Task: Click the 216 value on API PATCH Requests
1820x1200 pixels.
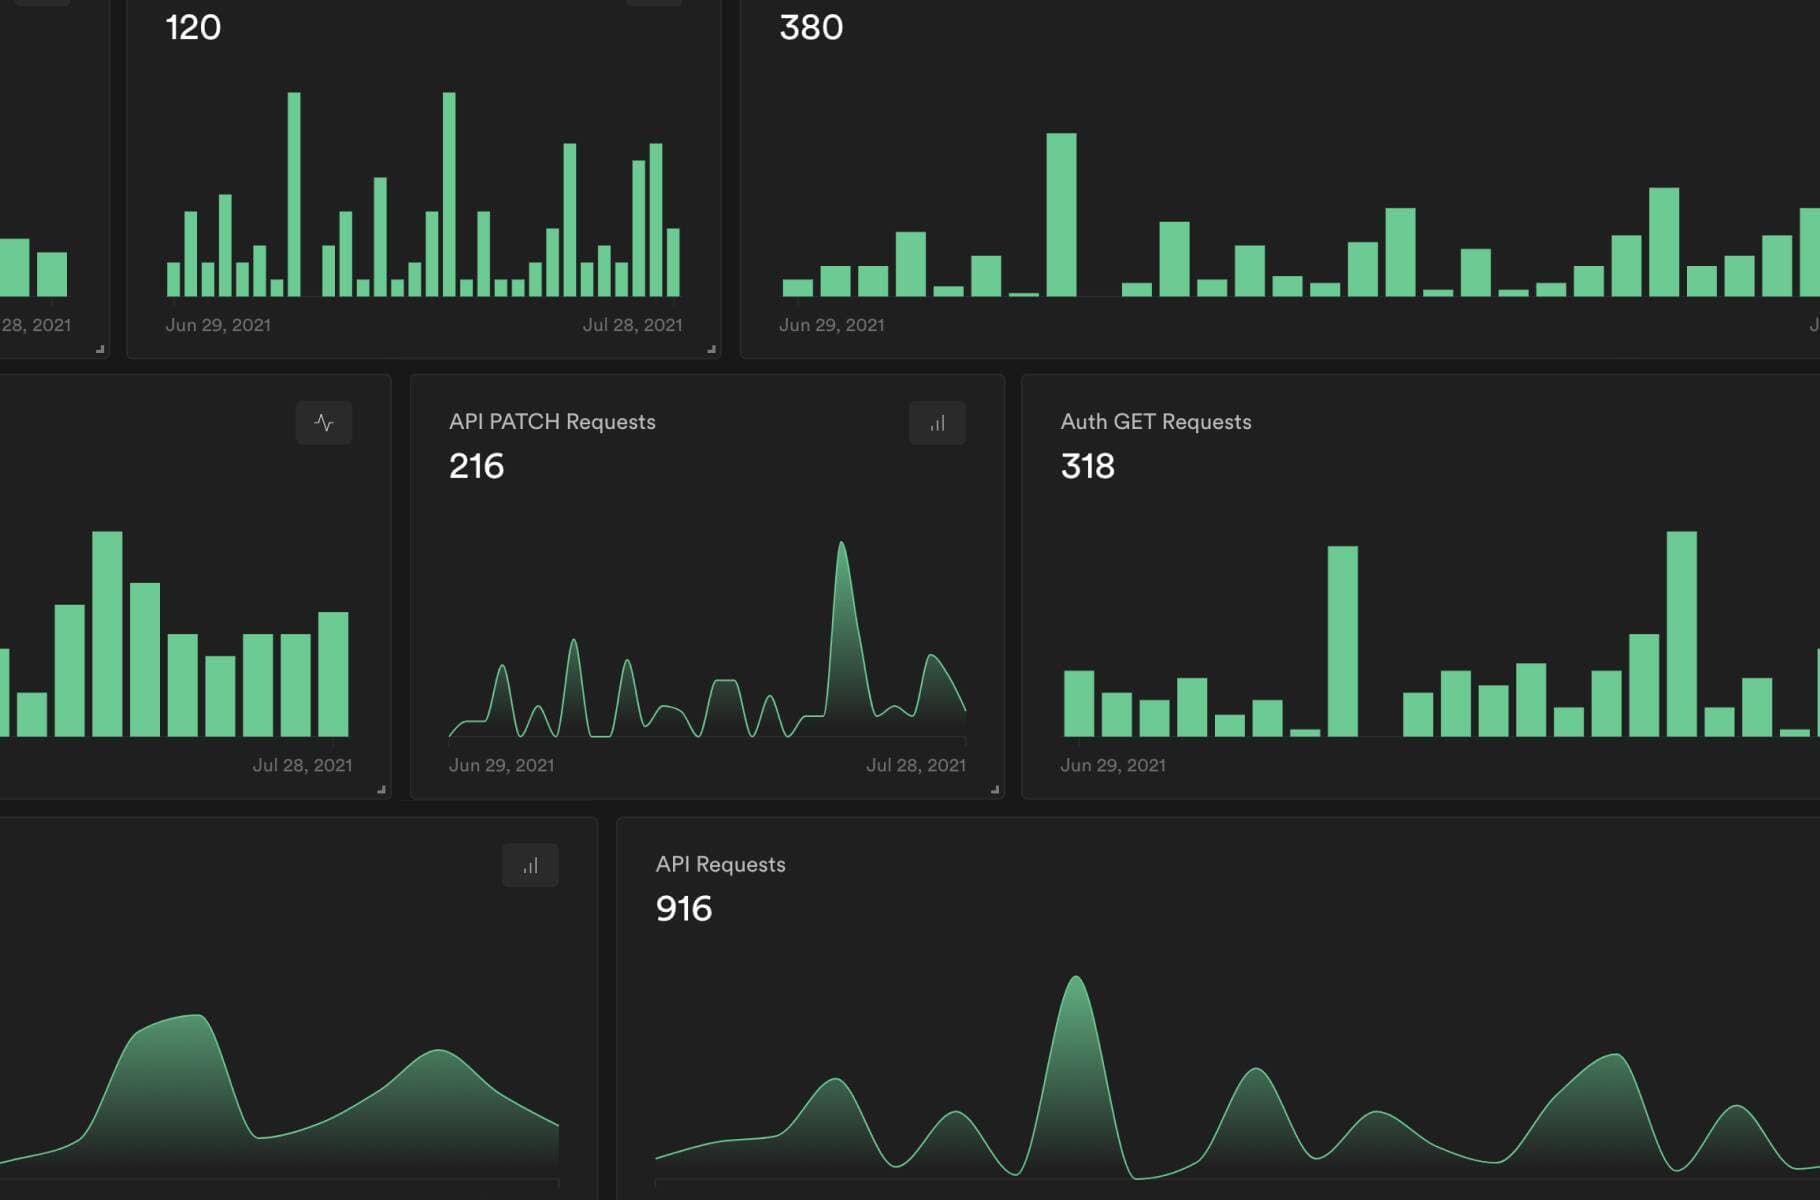Action: (x=476, y=466)
